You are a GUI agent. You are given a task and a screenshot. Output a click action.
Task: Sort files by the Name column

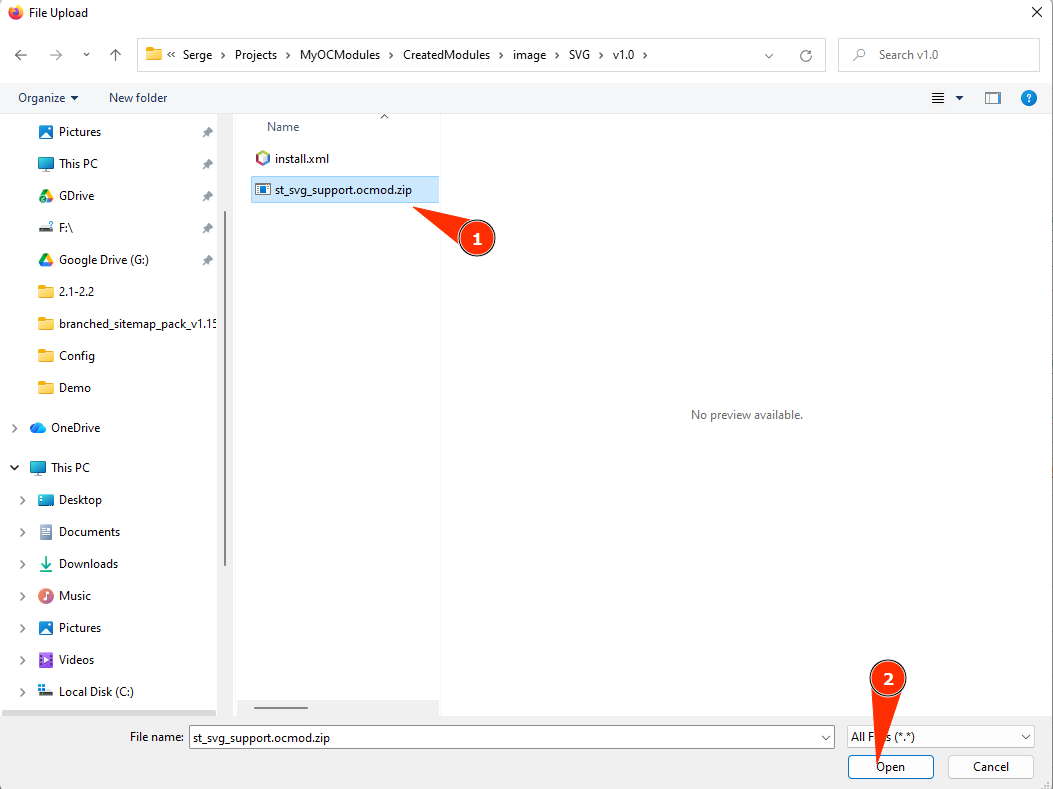(283, 127)
